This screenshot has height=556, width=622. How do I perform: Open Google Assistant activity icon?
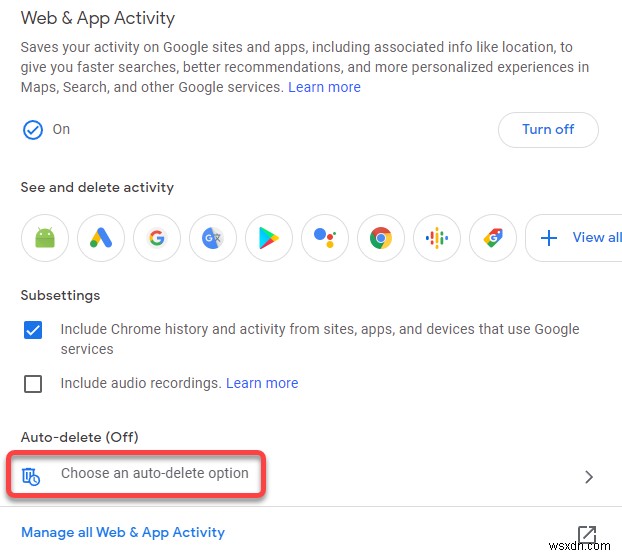325,238
